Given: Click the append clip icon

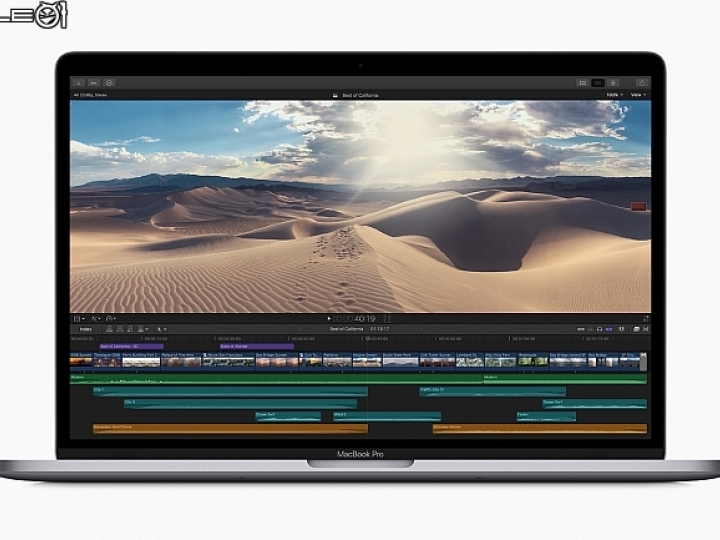Looking at the screenshot, I should tap(130, 329).
